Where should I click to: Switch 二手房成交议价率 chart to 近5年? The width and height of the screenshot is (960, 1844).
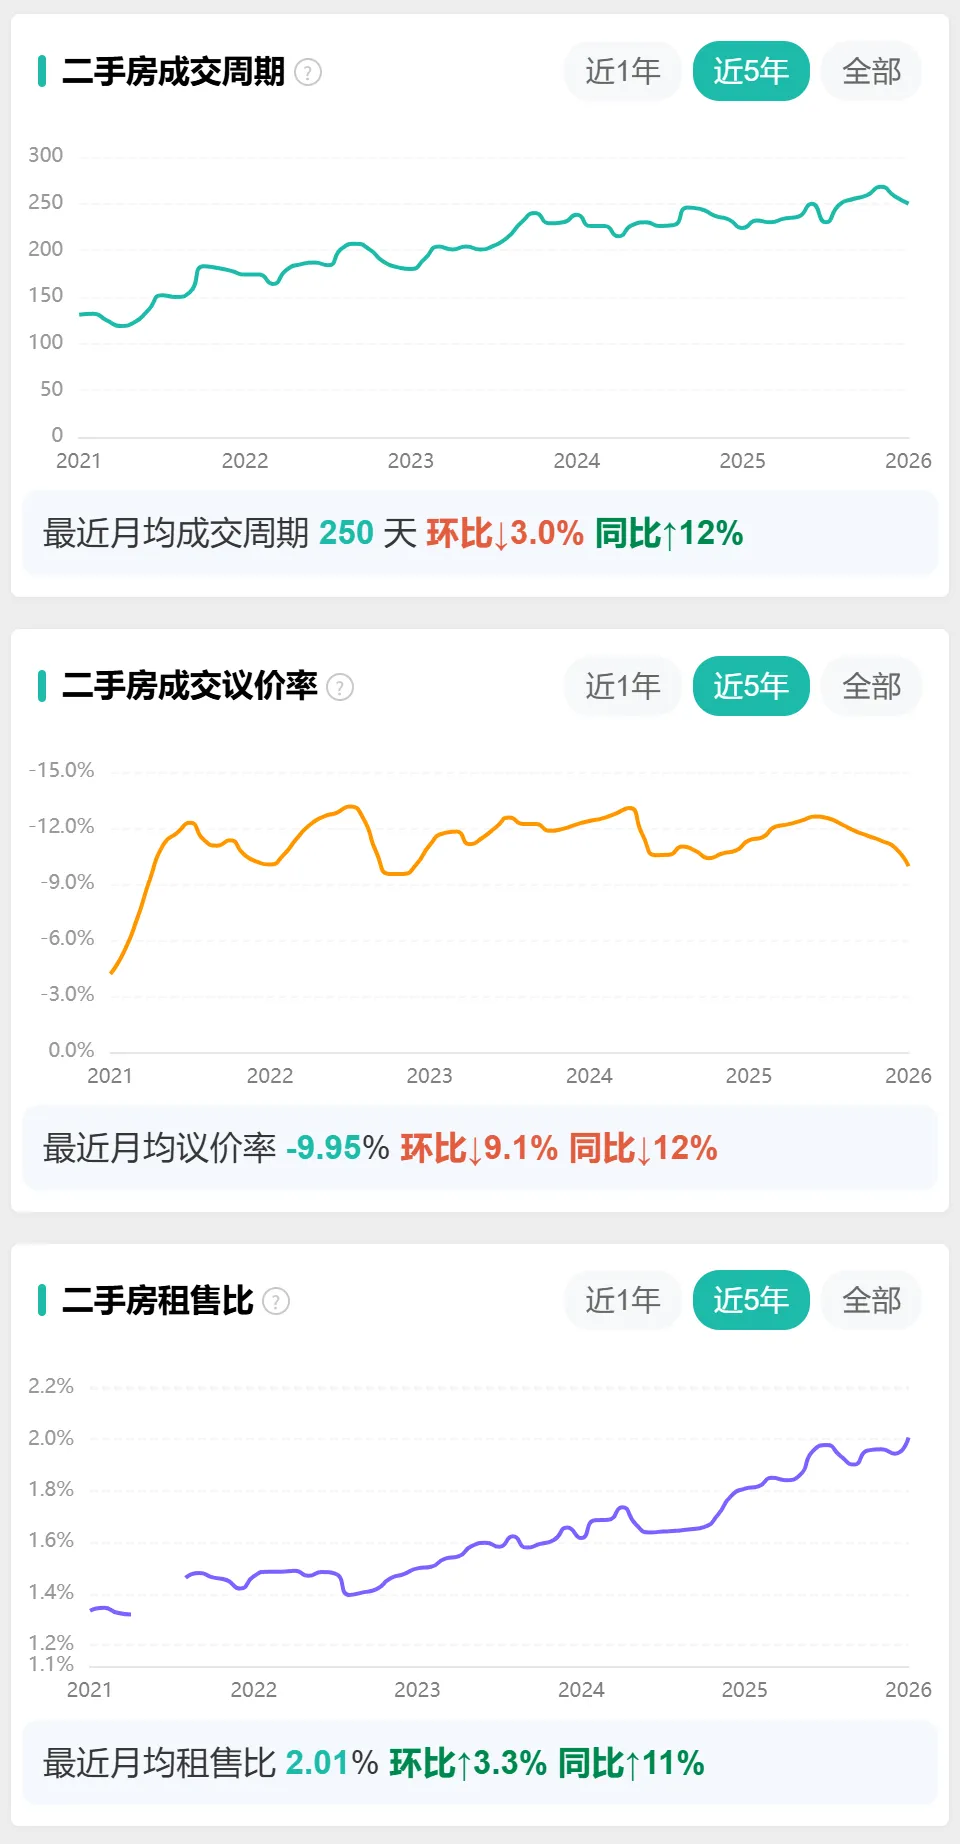click(751, 686)
